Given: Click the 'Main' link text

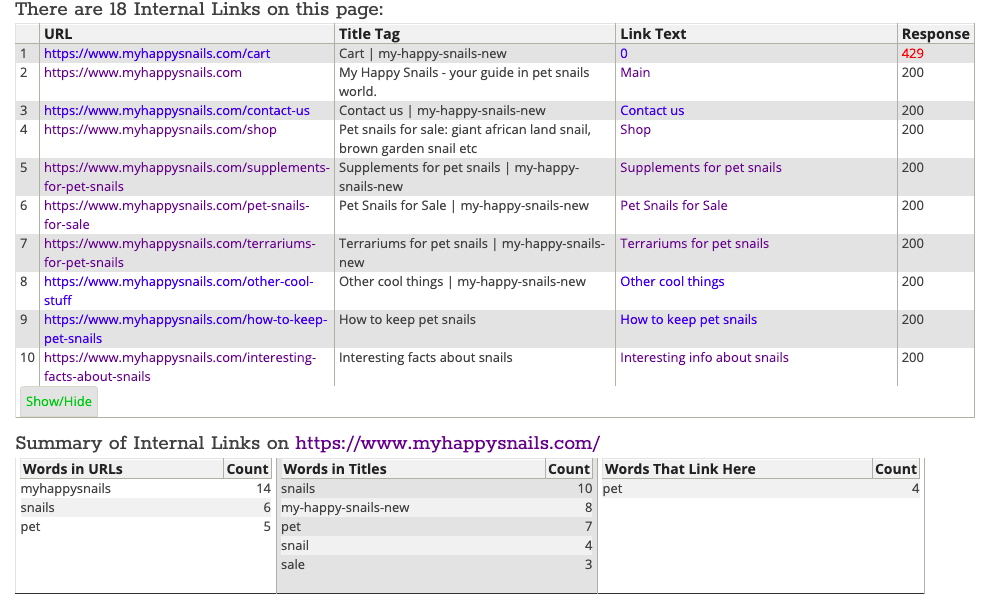Looking at the screenshot, I should click(x=635, y=72).
